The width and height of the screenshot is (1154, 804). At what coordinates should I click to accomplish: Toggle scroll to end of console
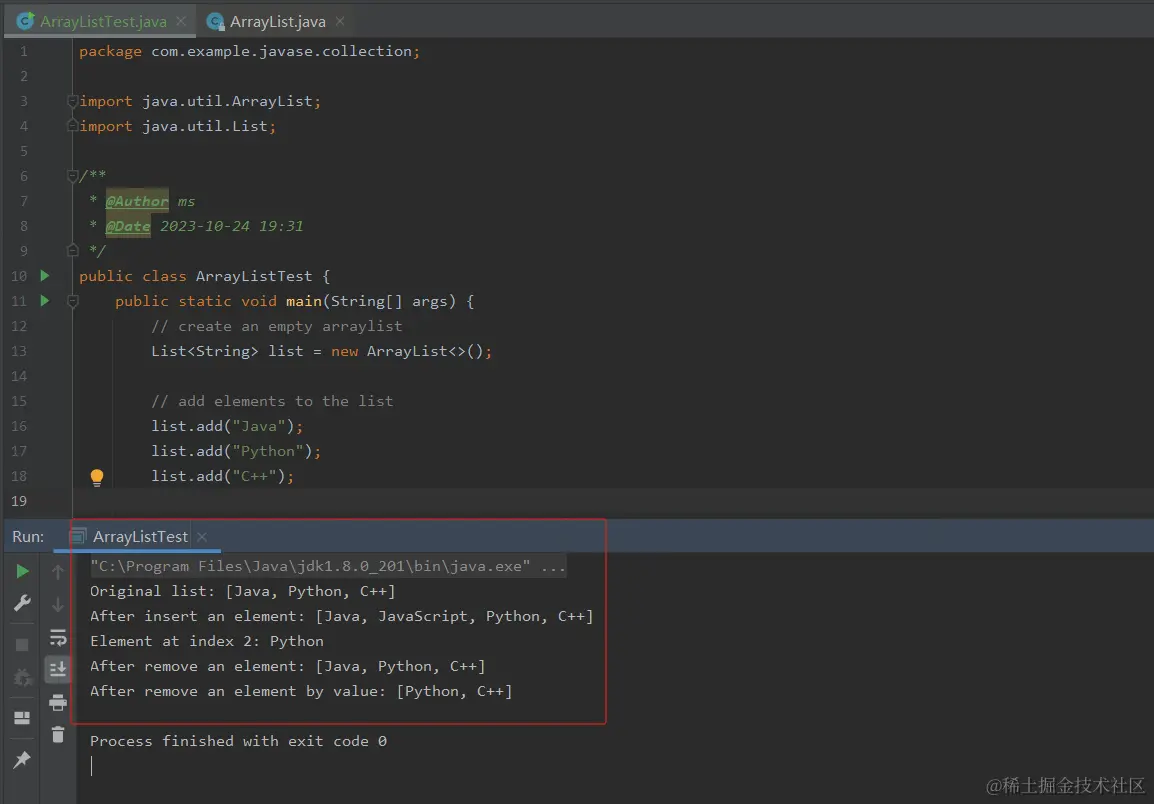[x=58, y=669]
